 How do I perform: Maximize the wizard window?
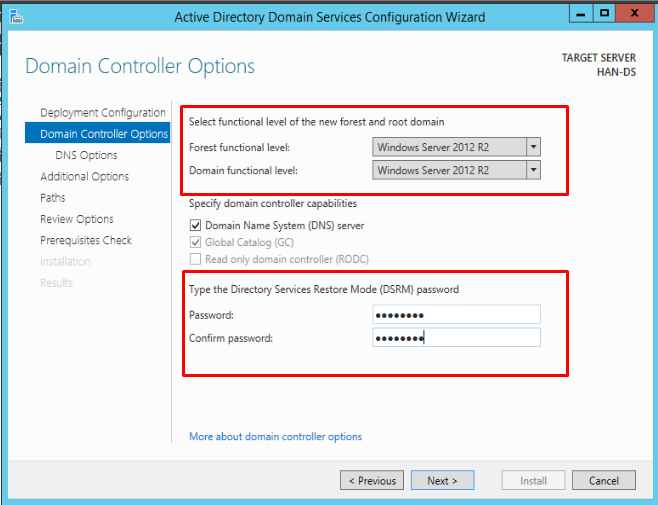(x=604, y=14)
